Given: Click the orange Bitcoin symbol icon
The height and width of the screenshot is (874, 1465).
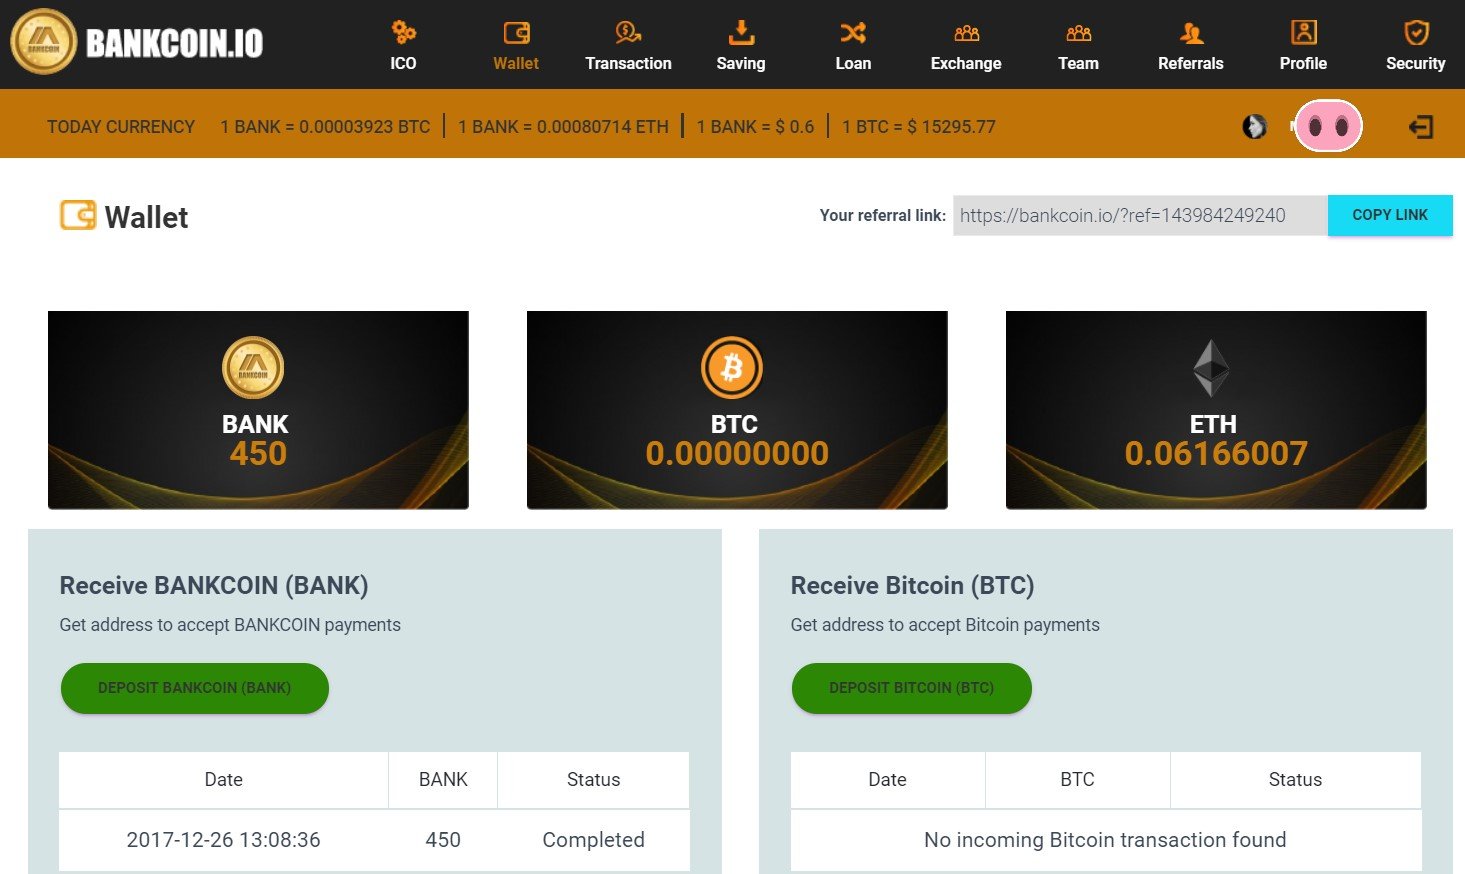Looking at the screenshot, I should pos(732,367).
